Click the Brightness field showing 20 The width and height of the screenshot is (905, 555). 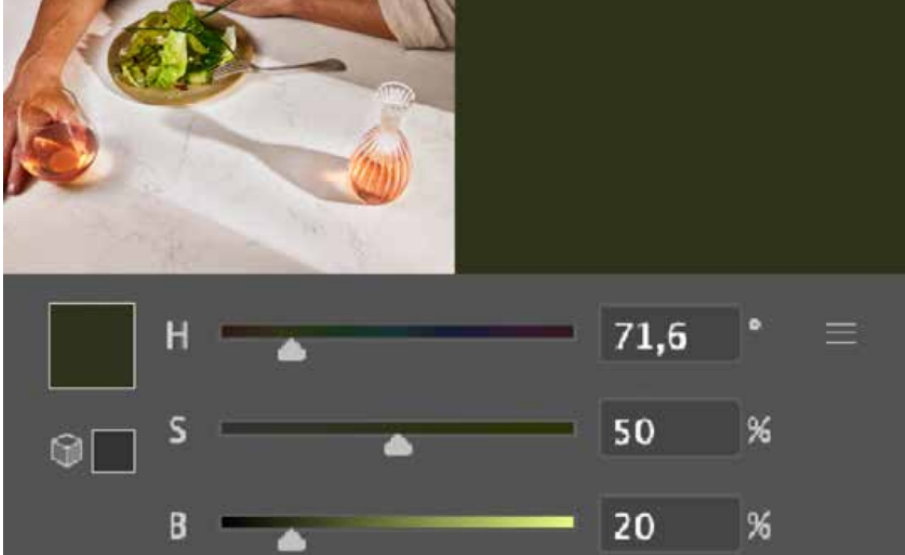click(670, 524)
